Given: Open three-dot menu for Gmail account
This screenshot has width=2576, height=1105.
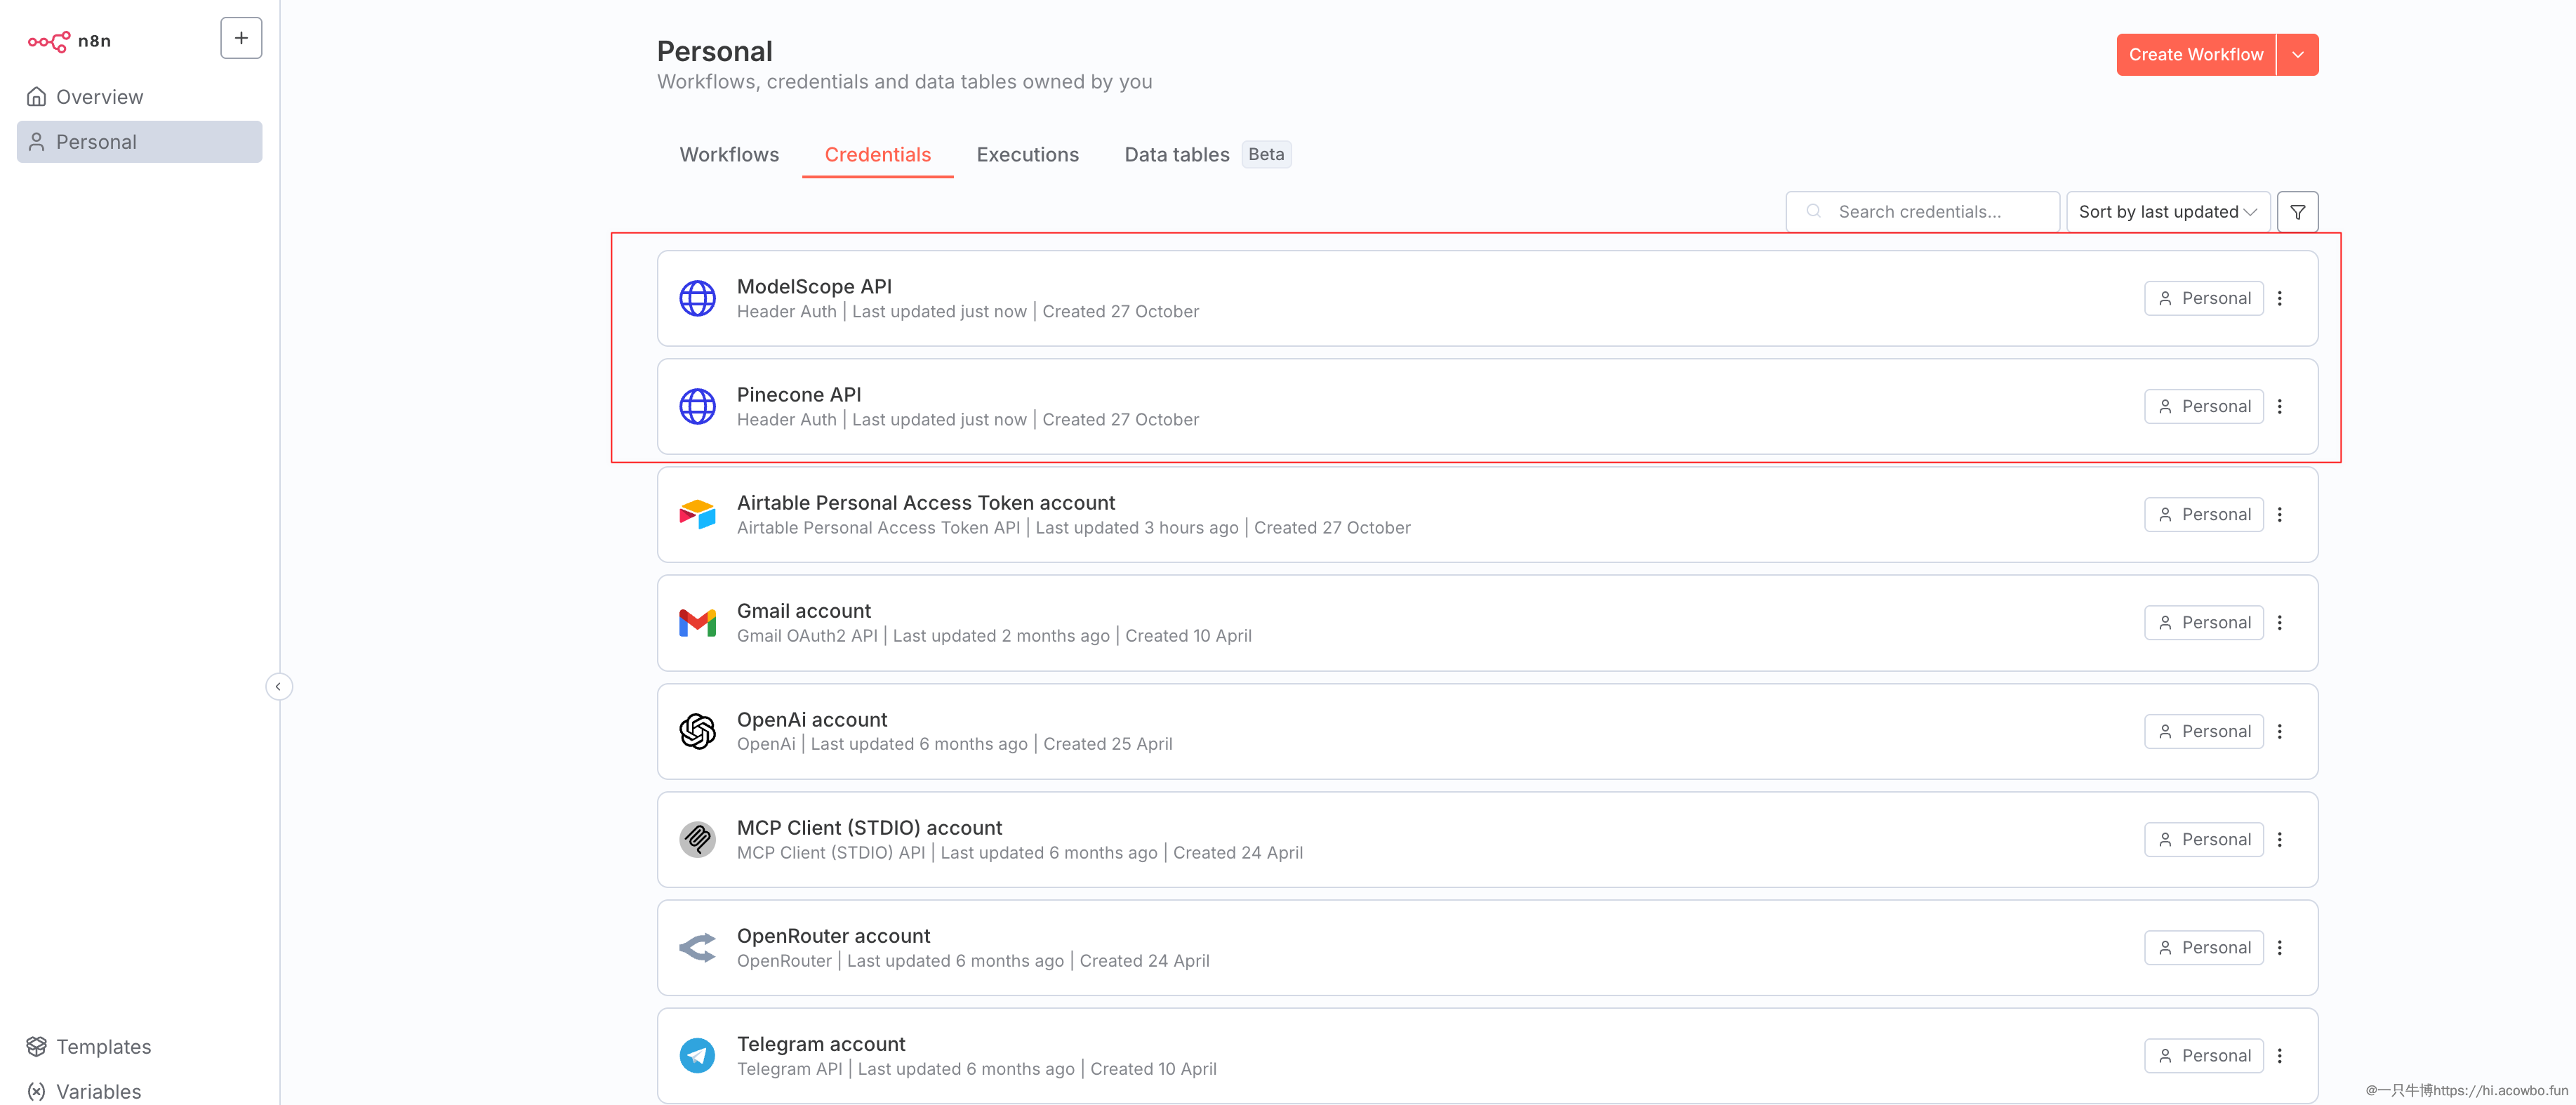Looking at the screenshot, I should pyautogui.click(x=2280, y=623).
